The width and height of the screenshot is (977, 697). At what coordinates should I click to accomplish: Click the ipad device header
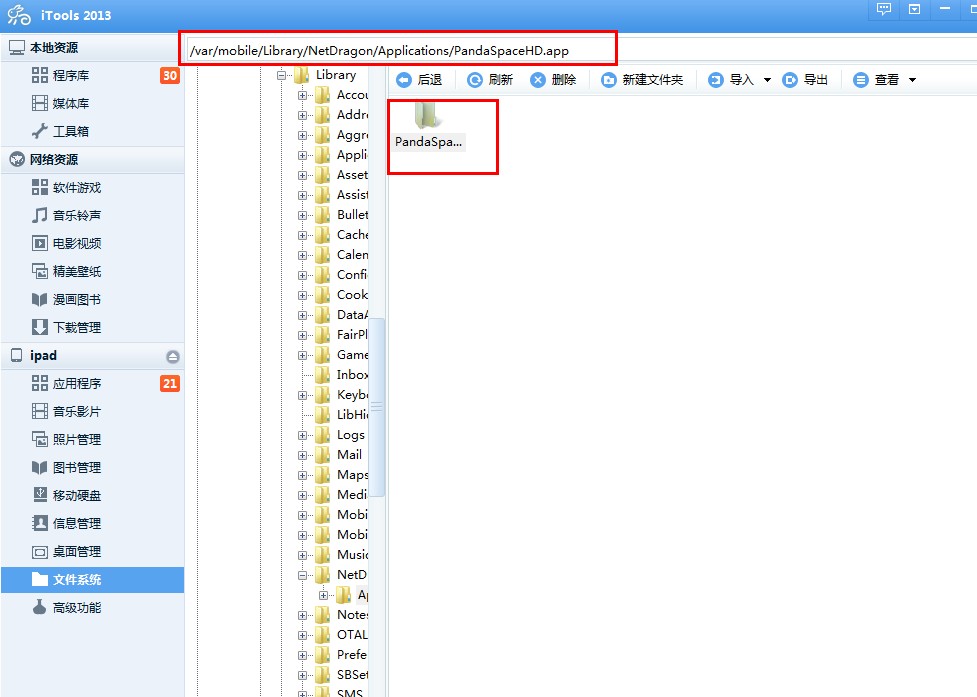point(92,356)
